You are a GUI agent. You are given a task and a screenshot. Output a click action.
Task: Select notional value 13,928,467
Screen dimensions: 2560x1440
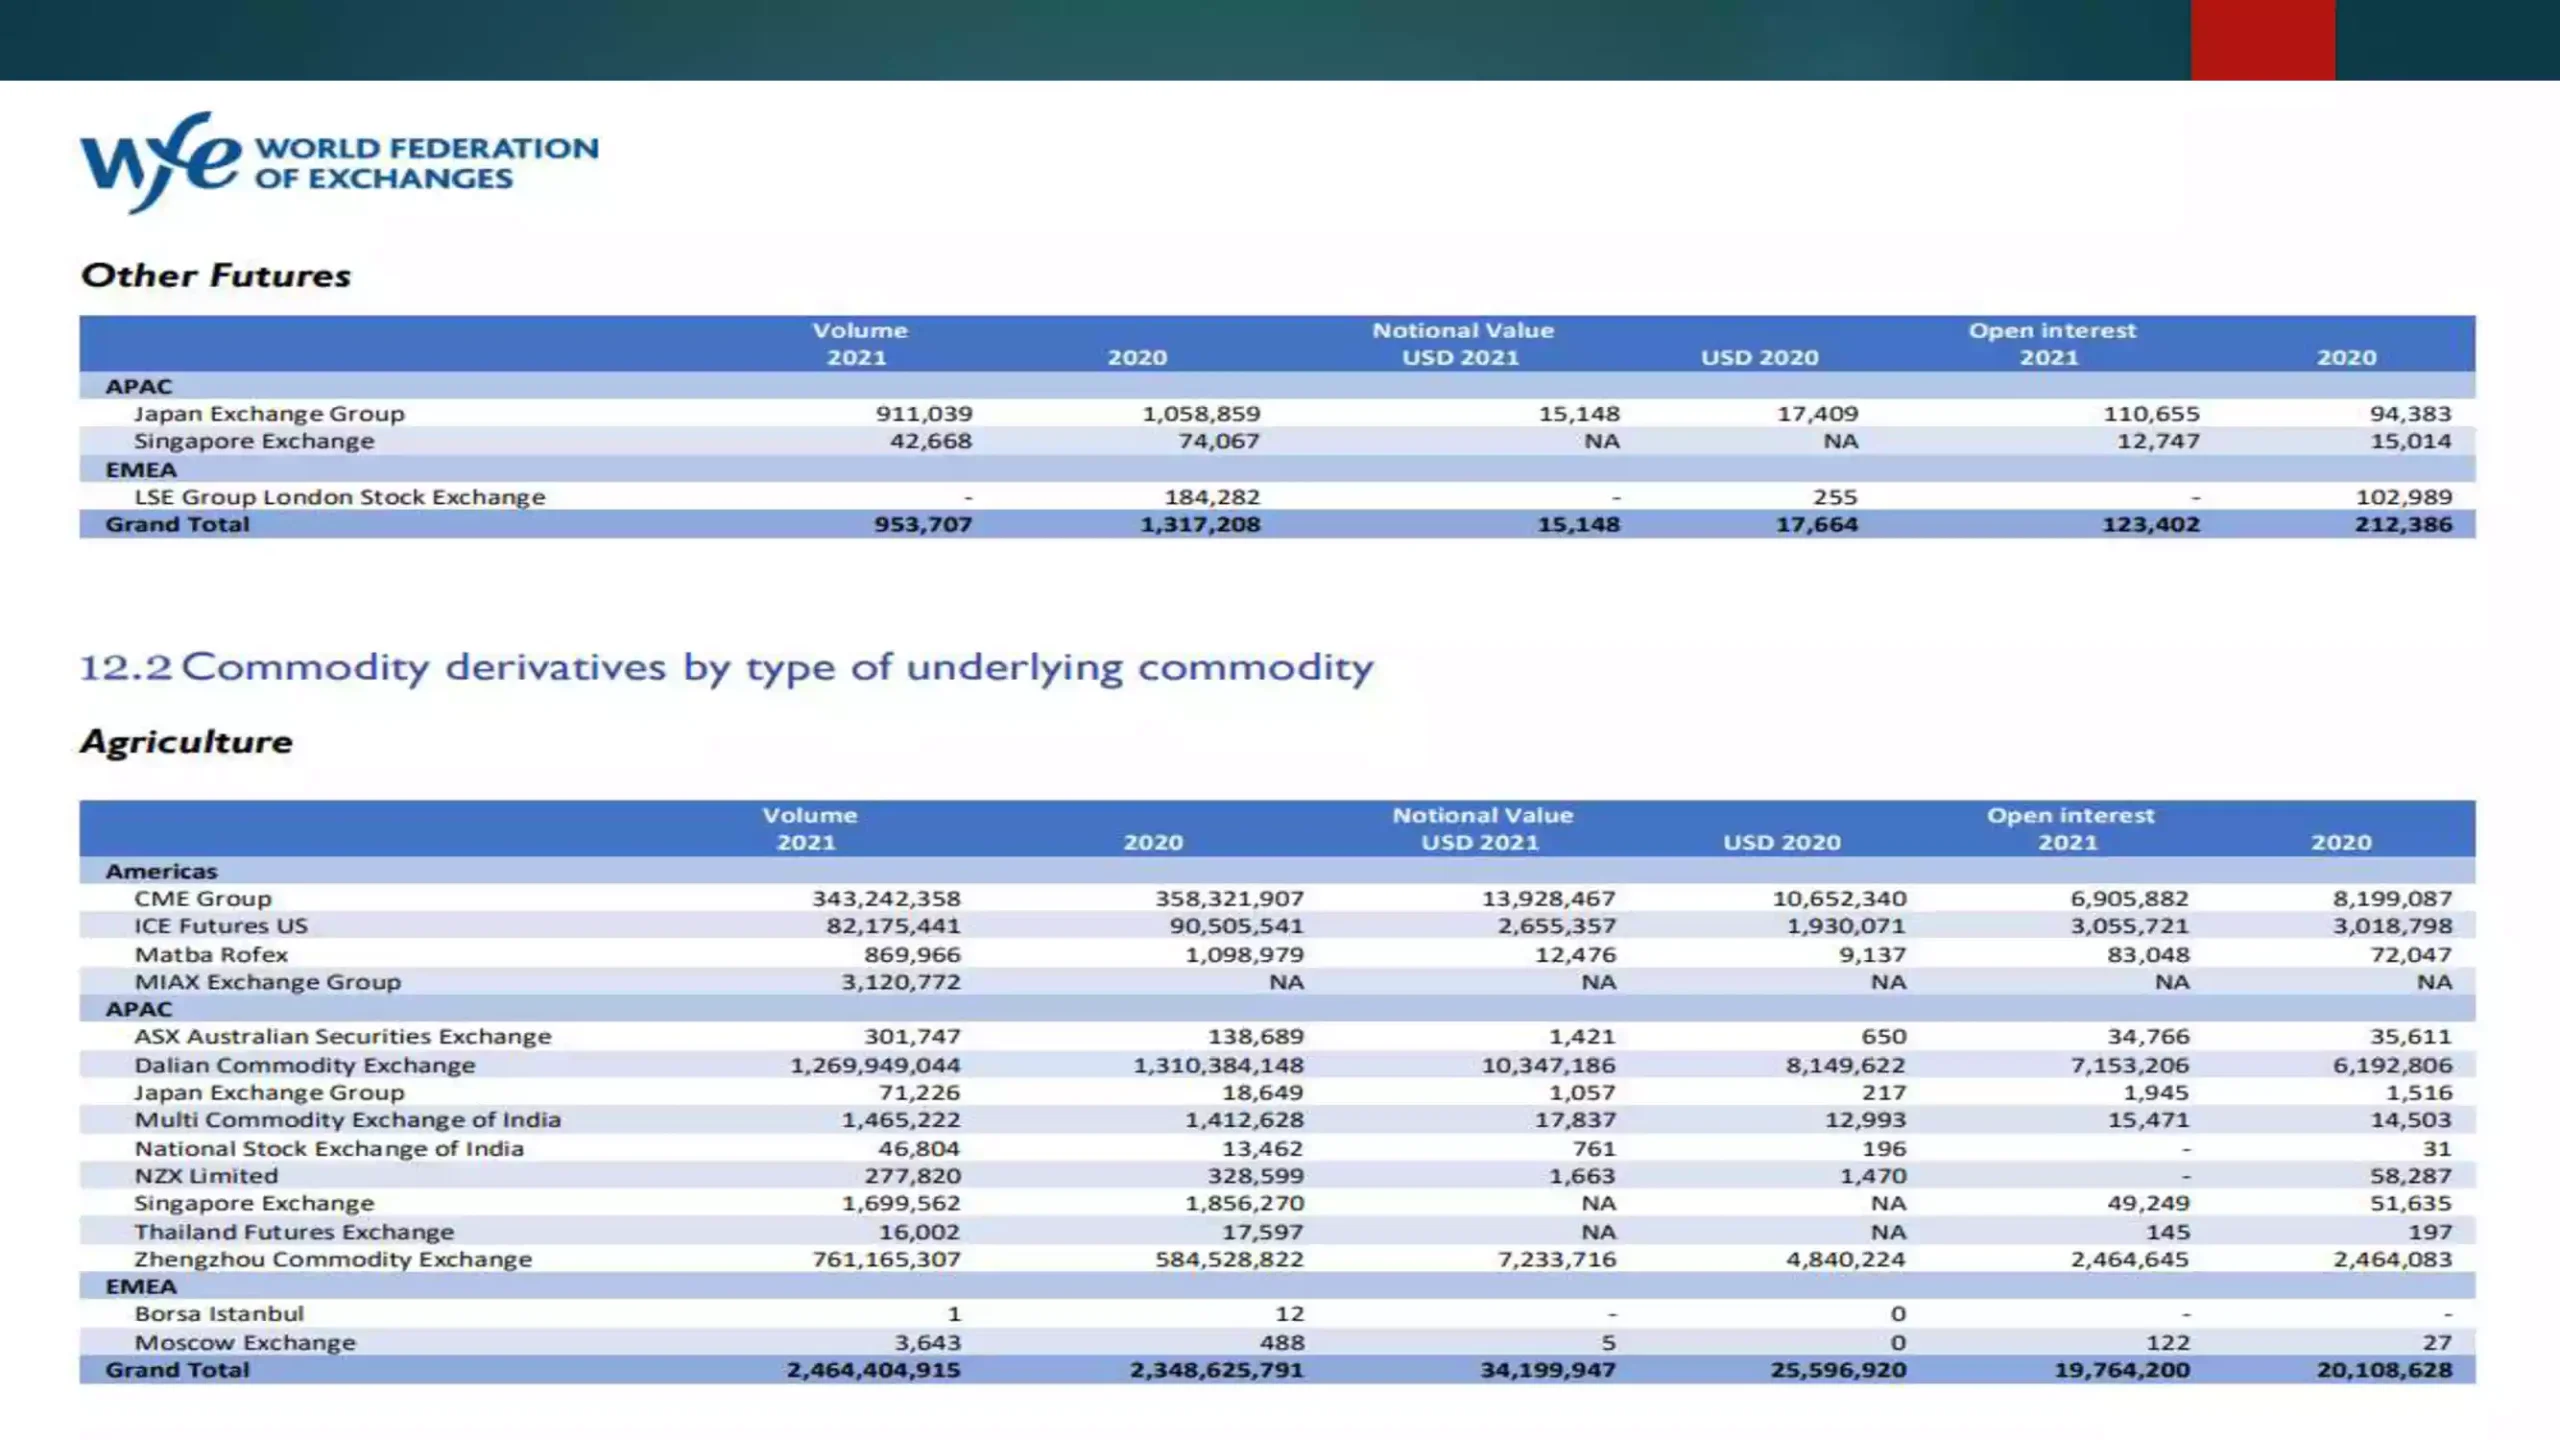[x=1548, y=898]
